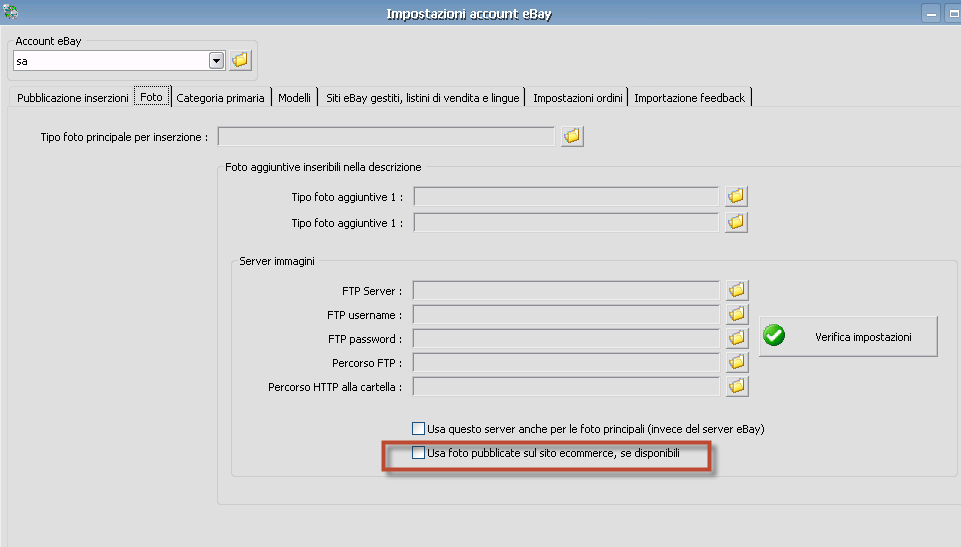Screen dimensions: 961x547
Task: Open folder icon next to Percorso HTTP alla cartella
Action: tap(737, 386)
